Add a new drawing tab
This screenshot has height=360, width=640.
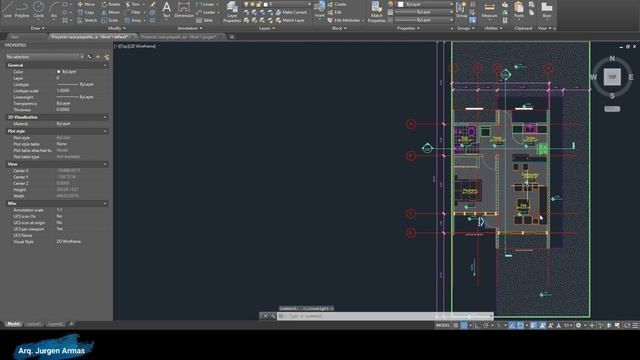[231, 37]
